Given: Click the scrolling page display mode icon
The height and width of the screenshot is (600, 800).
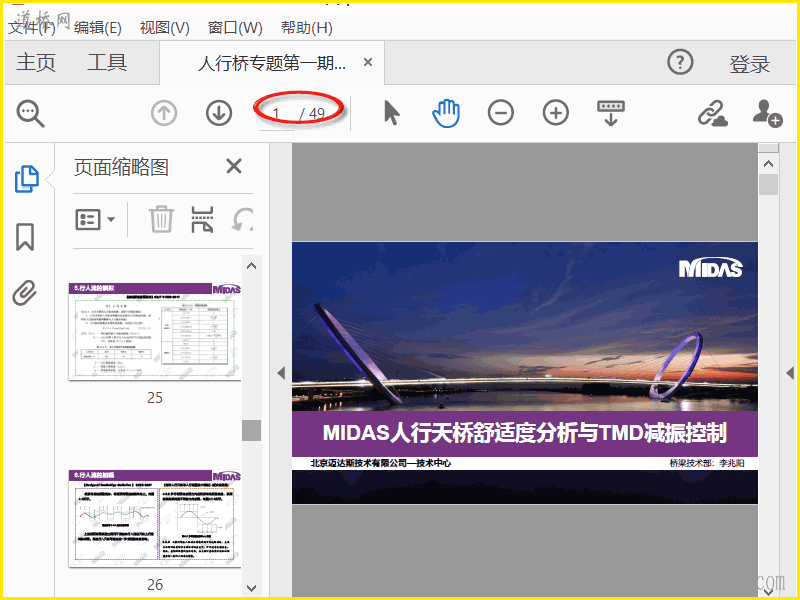Looking at the screenshot, I should point(611,113).
